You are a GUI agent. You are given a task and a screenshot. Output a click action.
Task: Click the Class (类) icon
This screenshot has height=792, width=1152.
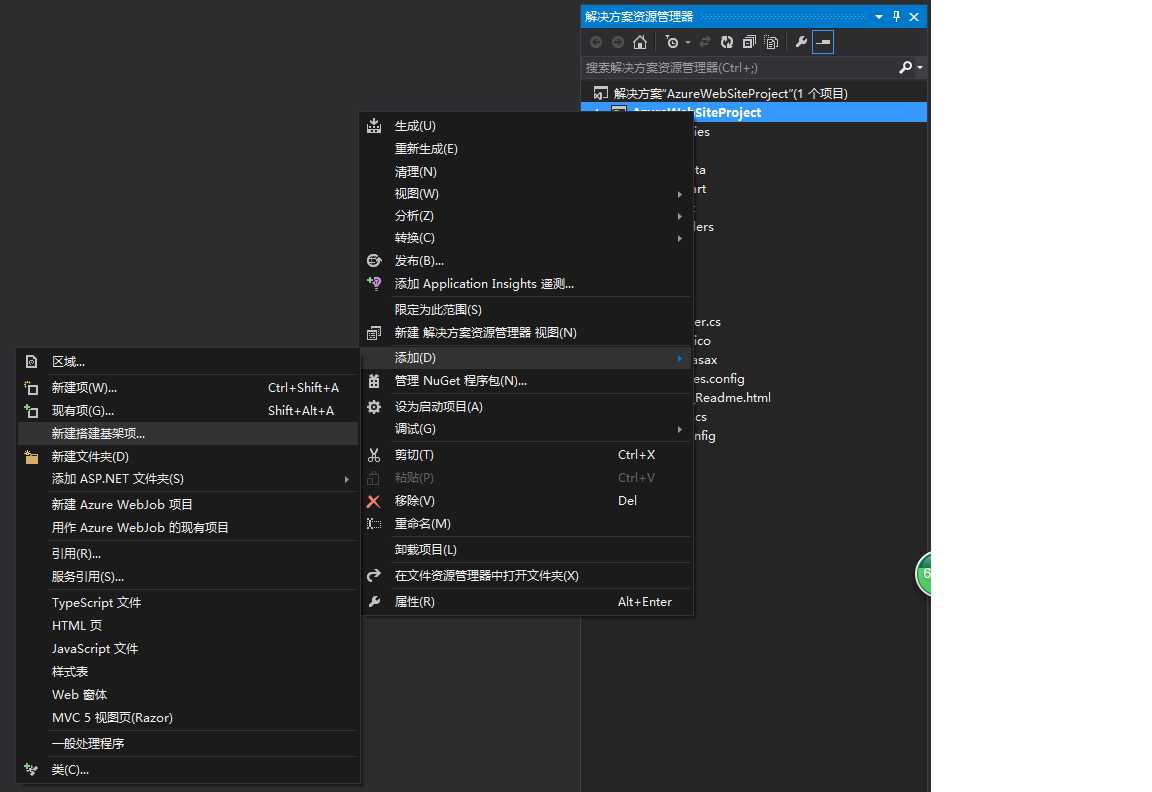(31, 769)
